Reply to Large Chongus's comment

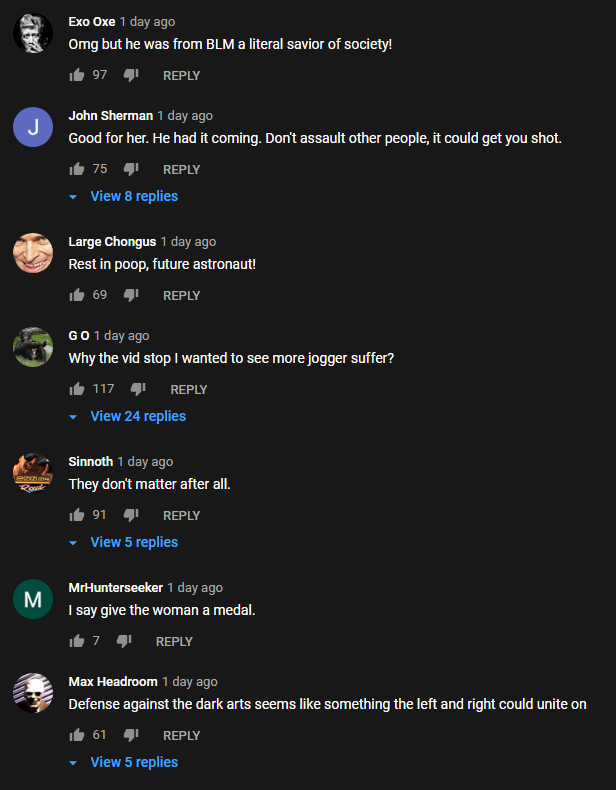point(181,295)
